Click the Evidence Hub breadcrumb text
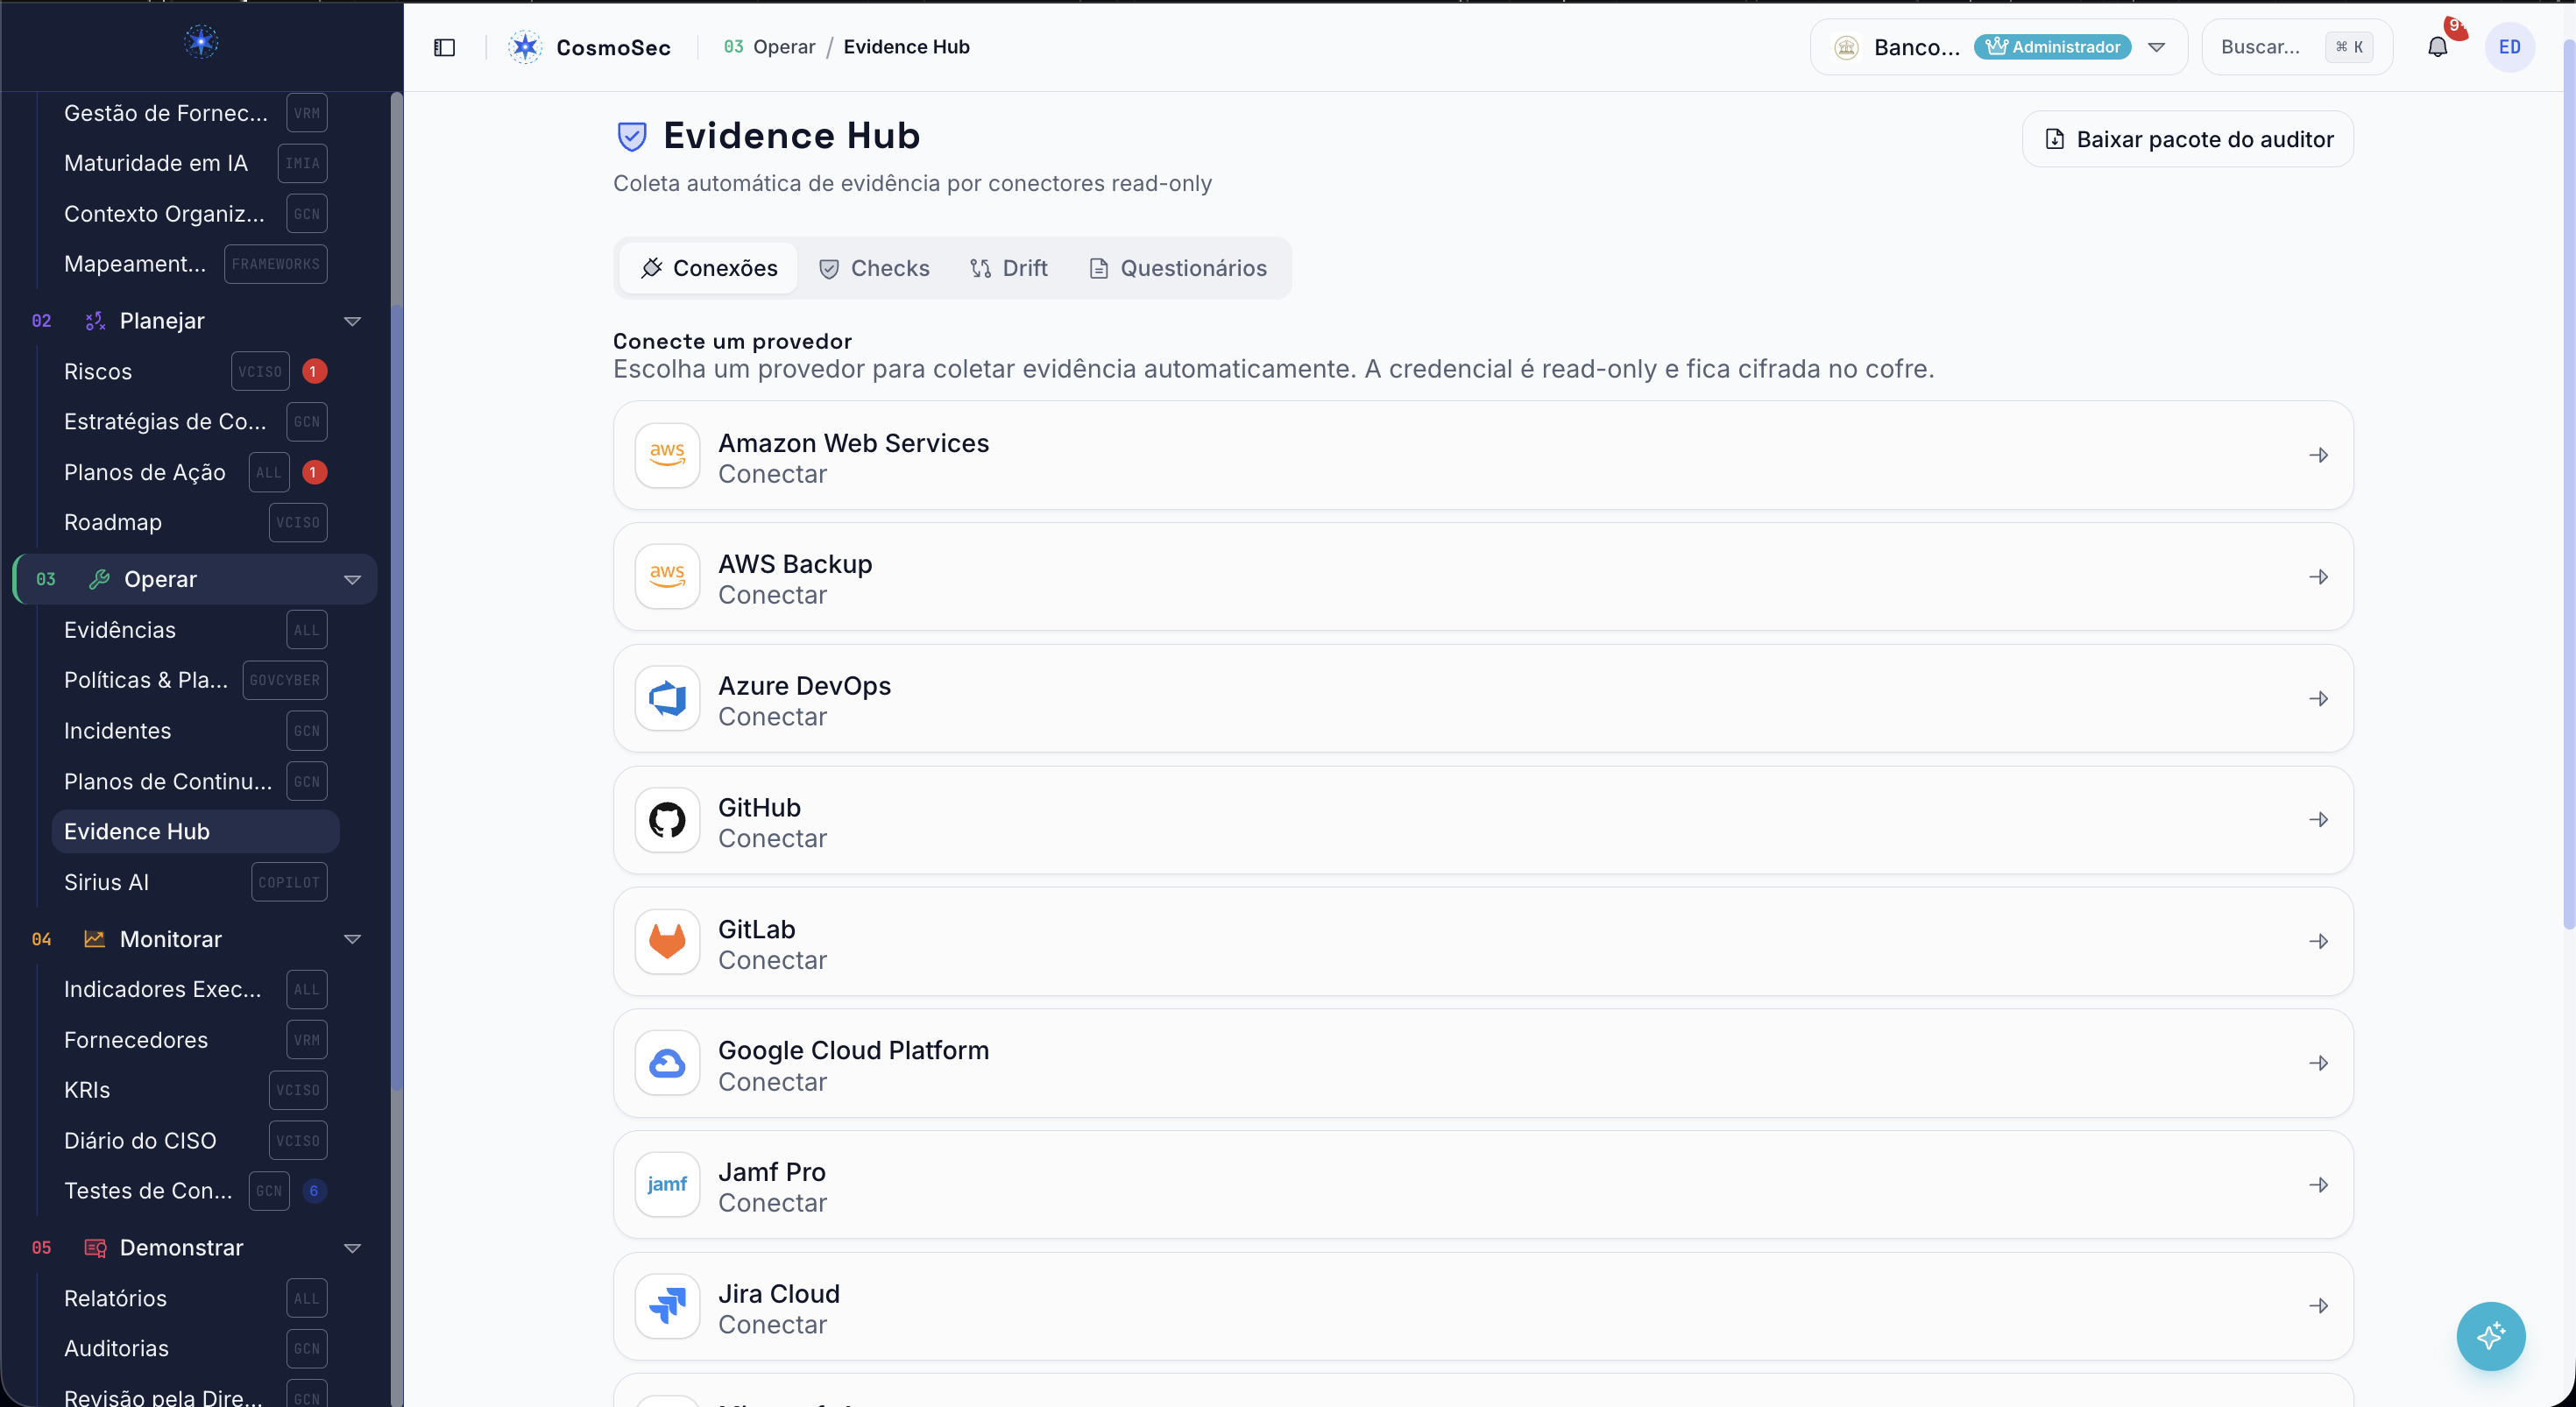The height and width of the screenshot is (1407, 2576). [x=906, y=47]
